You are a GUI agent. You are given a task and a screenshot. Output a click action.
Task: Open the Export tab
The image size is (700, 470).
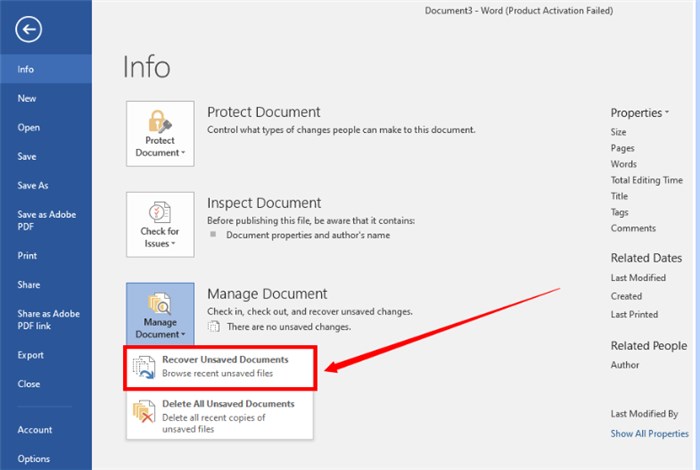pyautogui.click(x=46, y=355)
